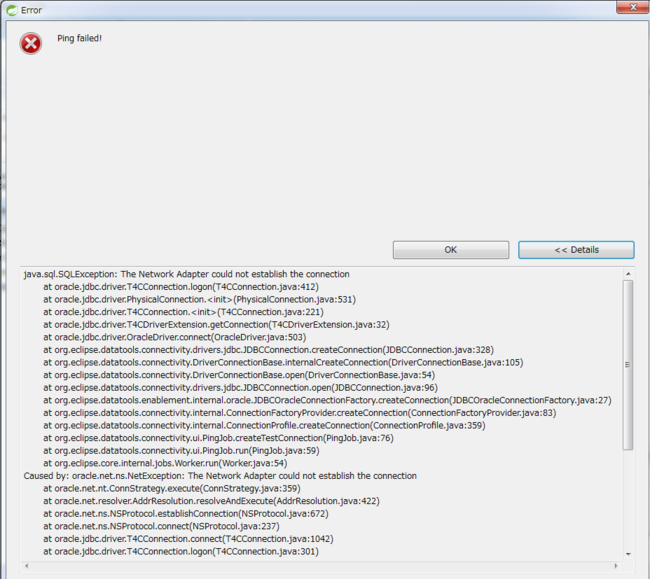The height and width of the screenshot is (579, 650).
Task: Collapse details with the << Details button
Action: coord(576,250)
